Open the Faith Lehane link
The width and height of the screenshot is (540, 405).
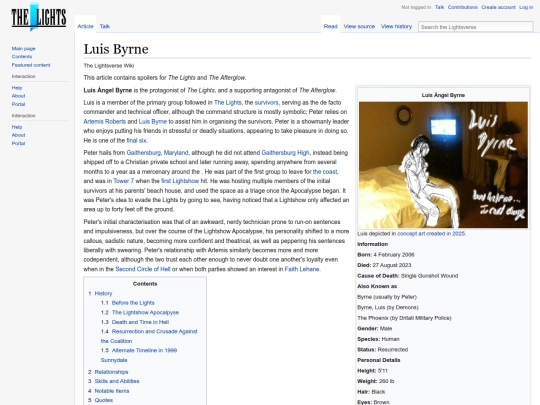pos(302,269)
